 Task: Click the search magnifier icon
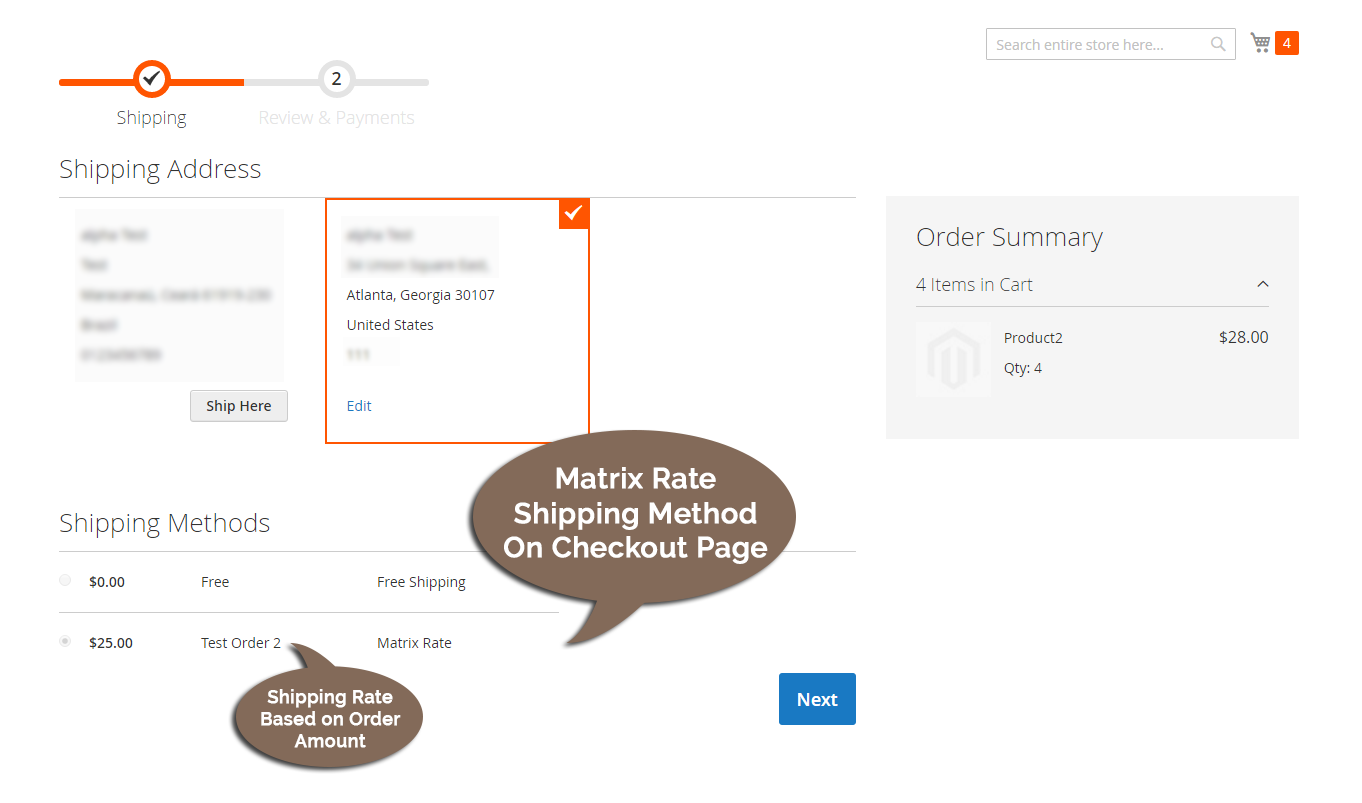click(1218, 44)
